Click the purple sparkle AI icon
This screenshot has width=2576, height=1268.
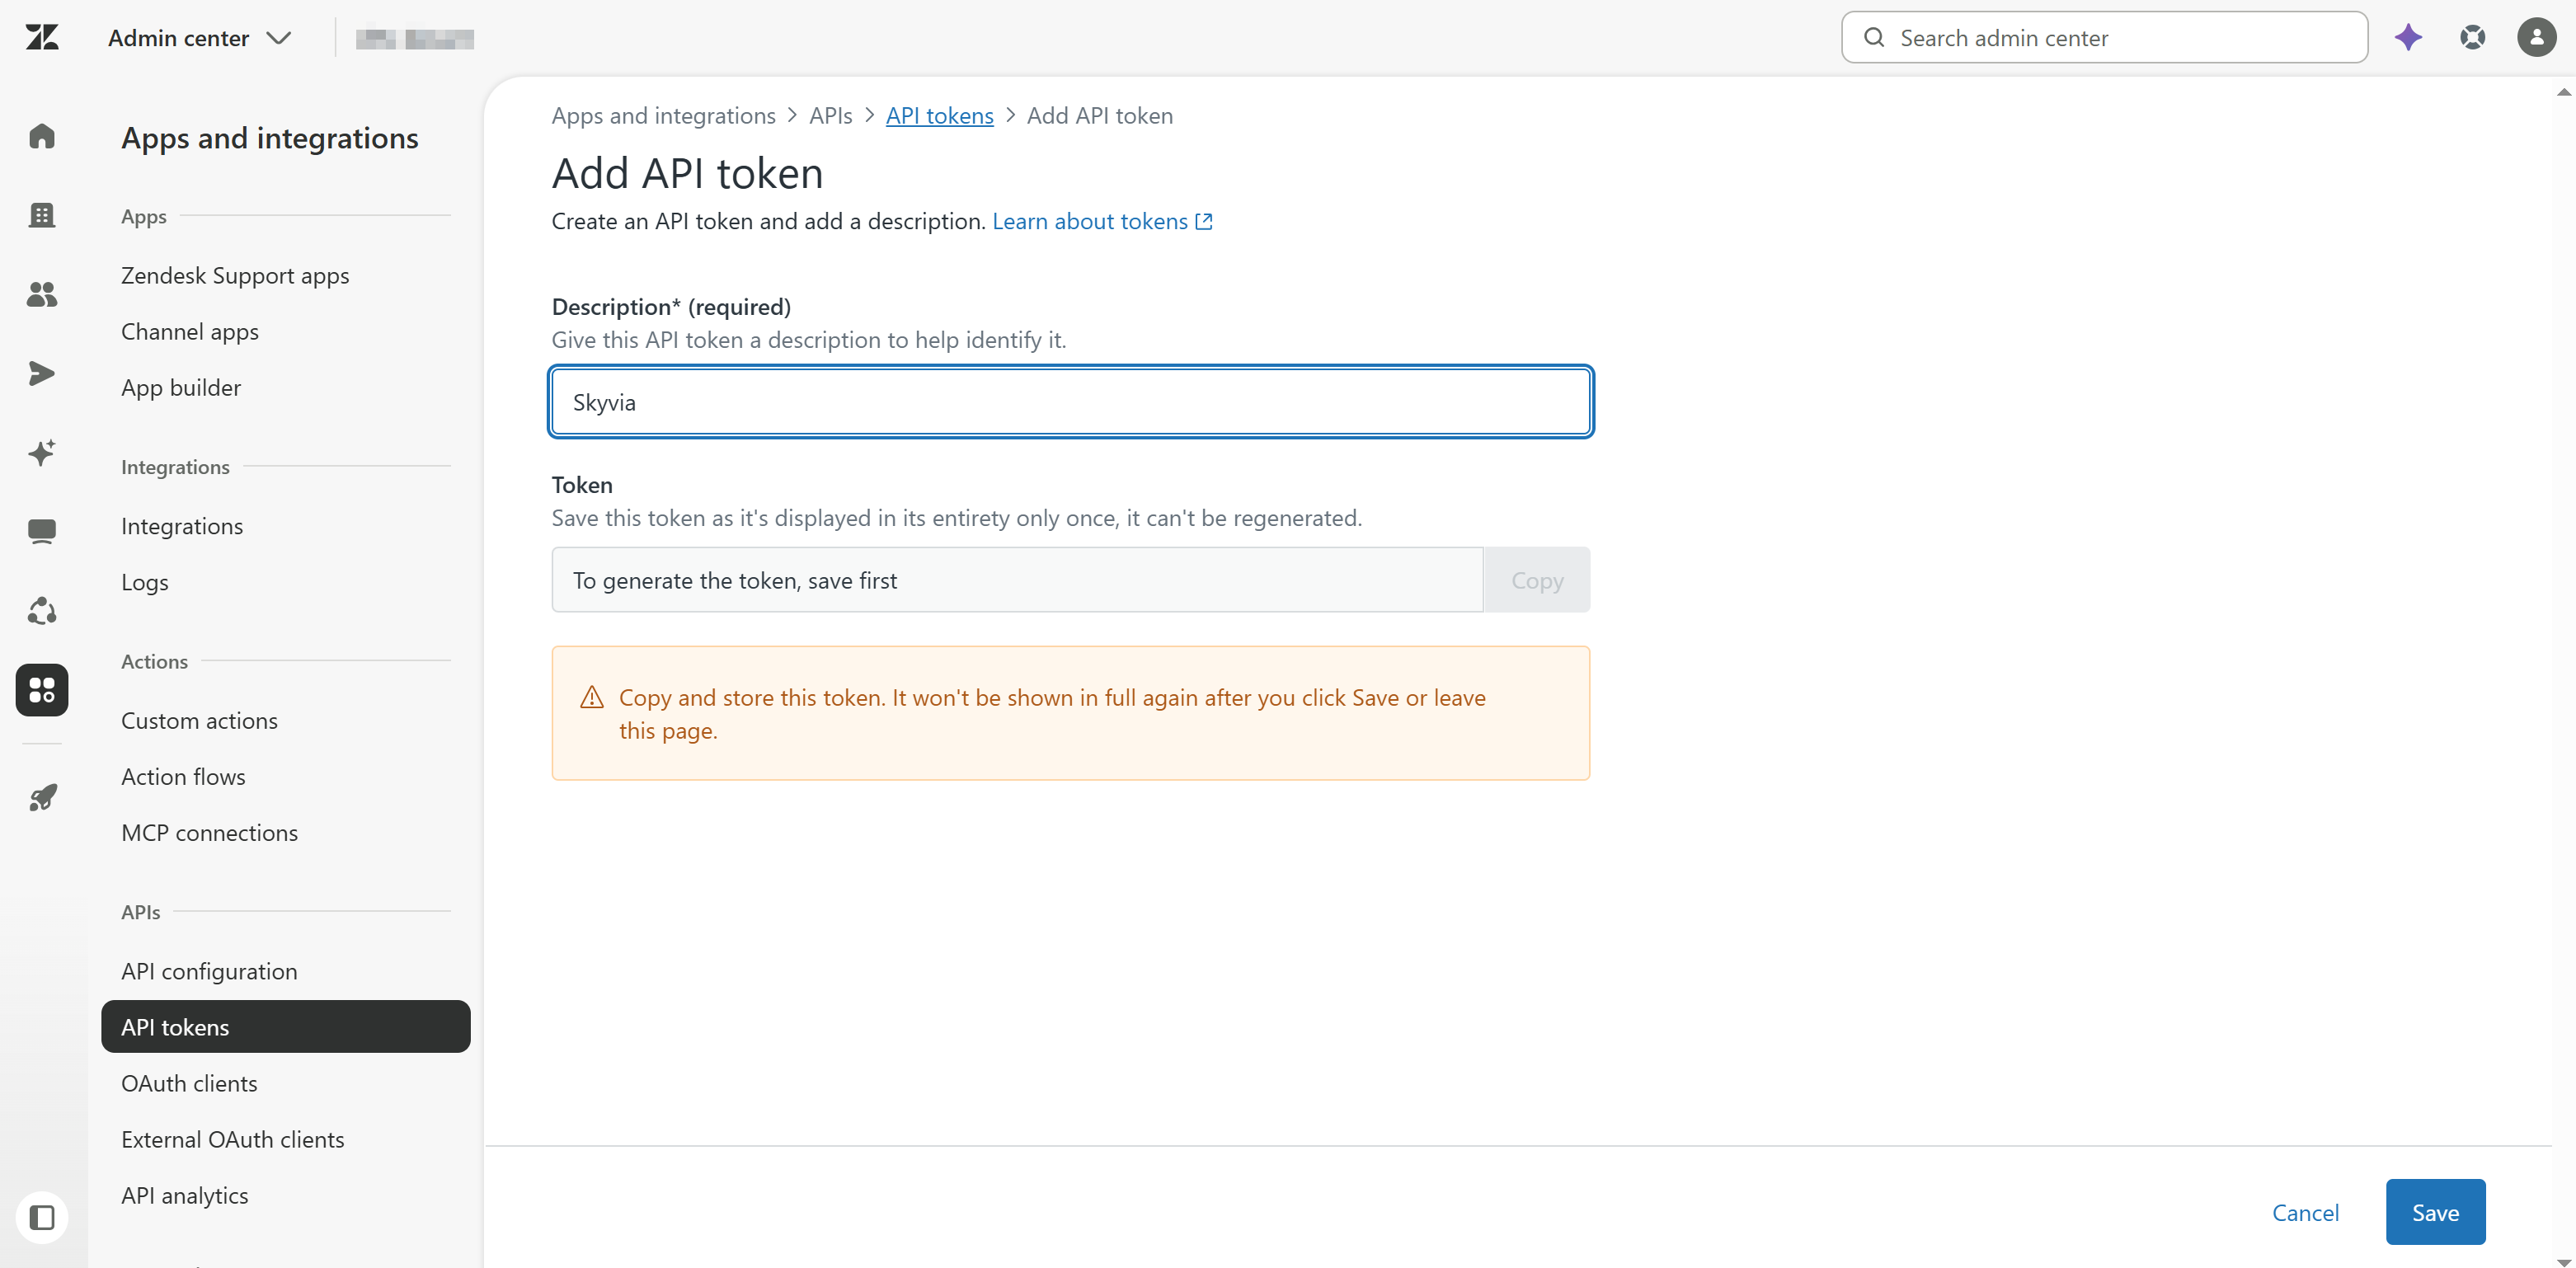[2408, 38]
